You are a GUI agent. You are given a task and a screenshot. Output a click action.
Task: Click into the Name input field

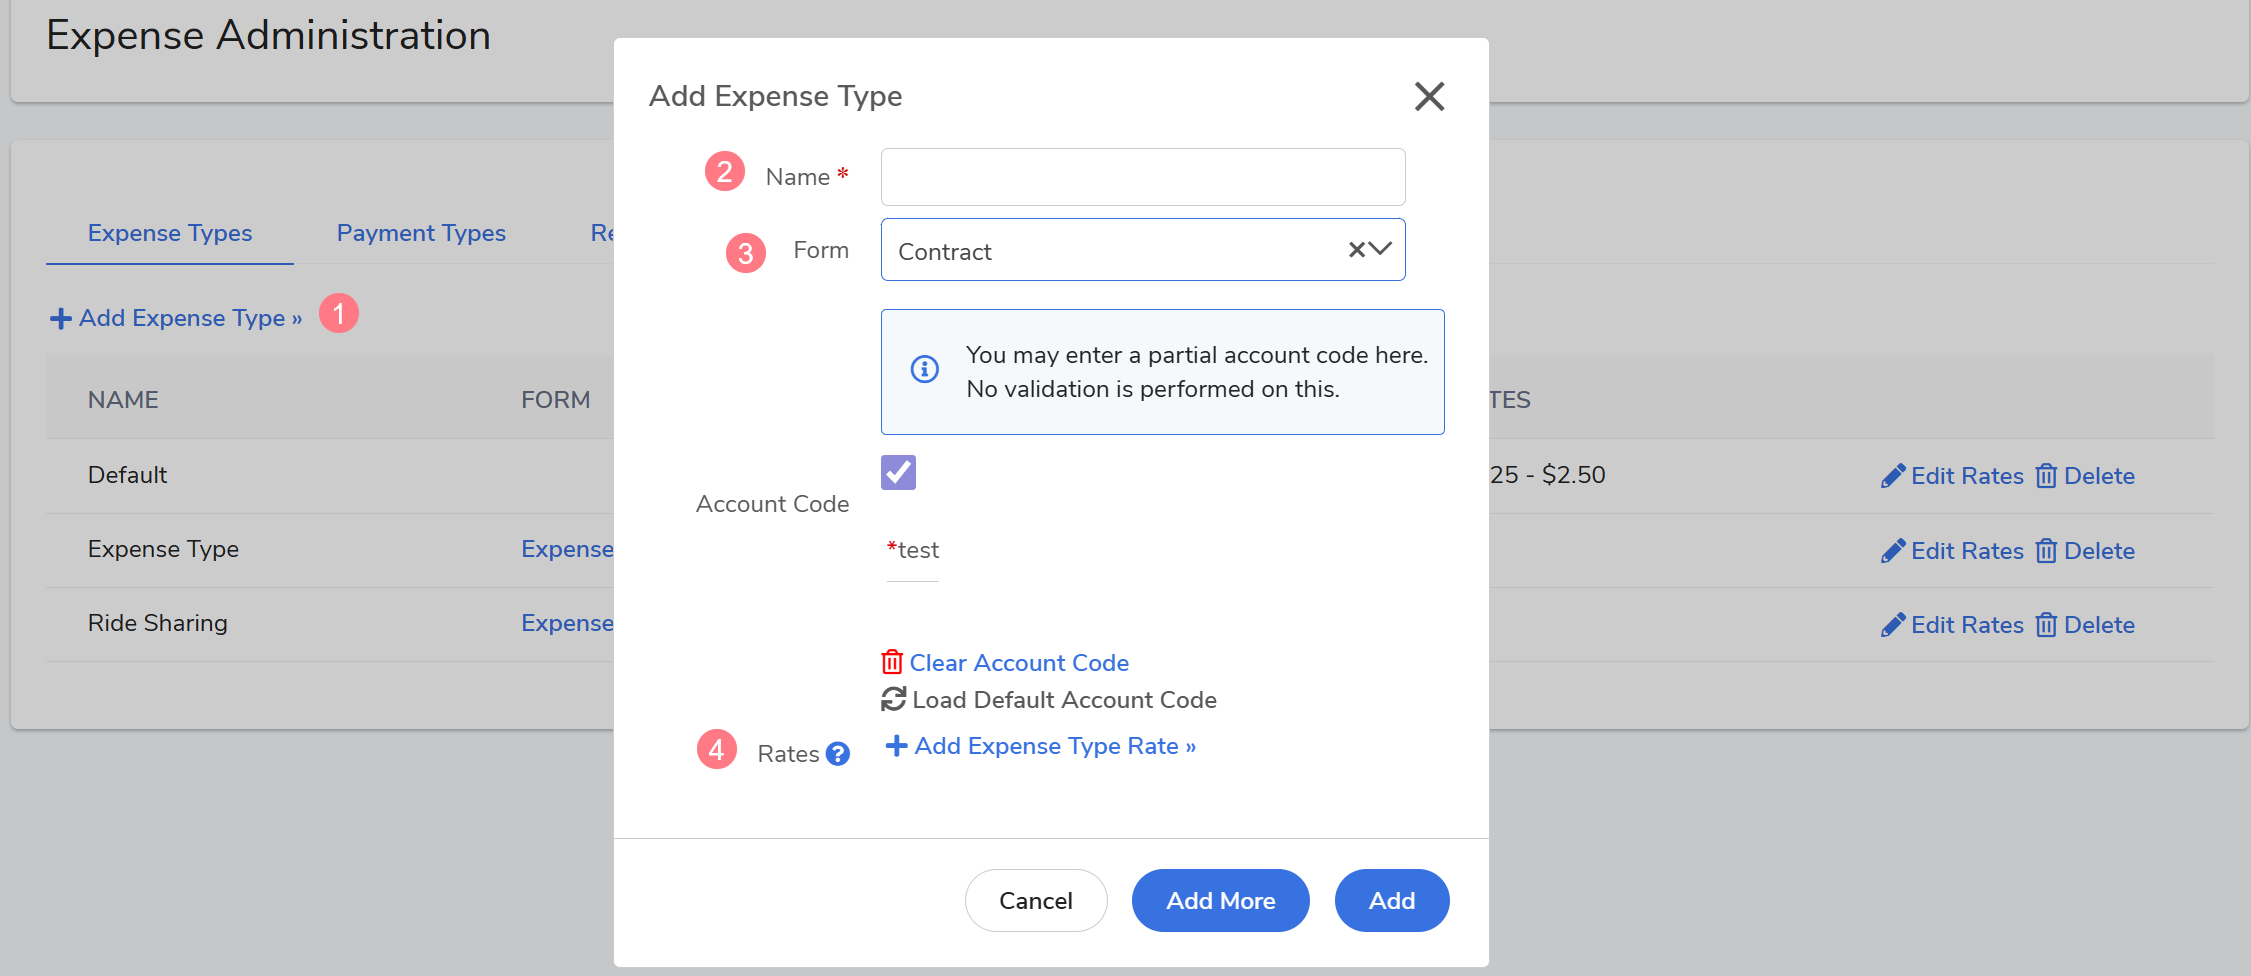1142,177
